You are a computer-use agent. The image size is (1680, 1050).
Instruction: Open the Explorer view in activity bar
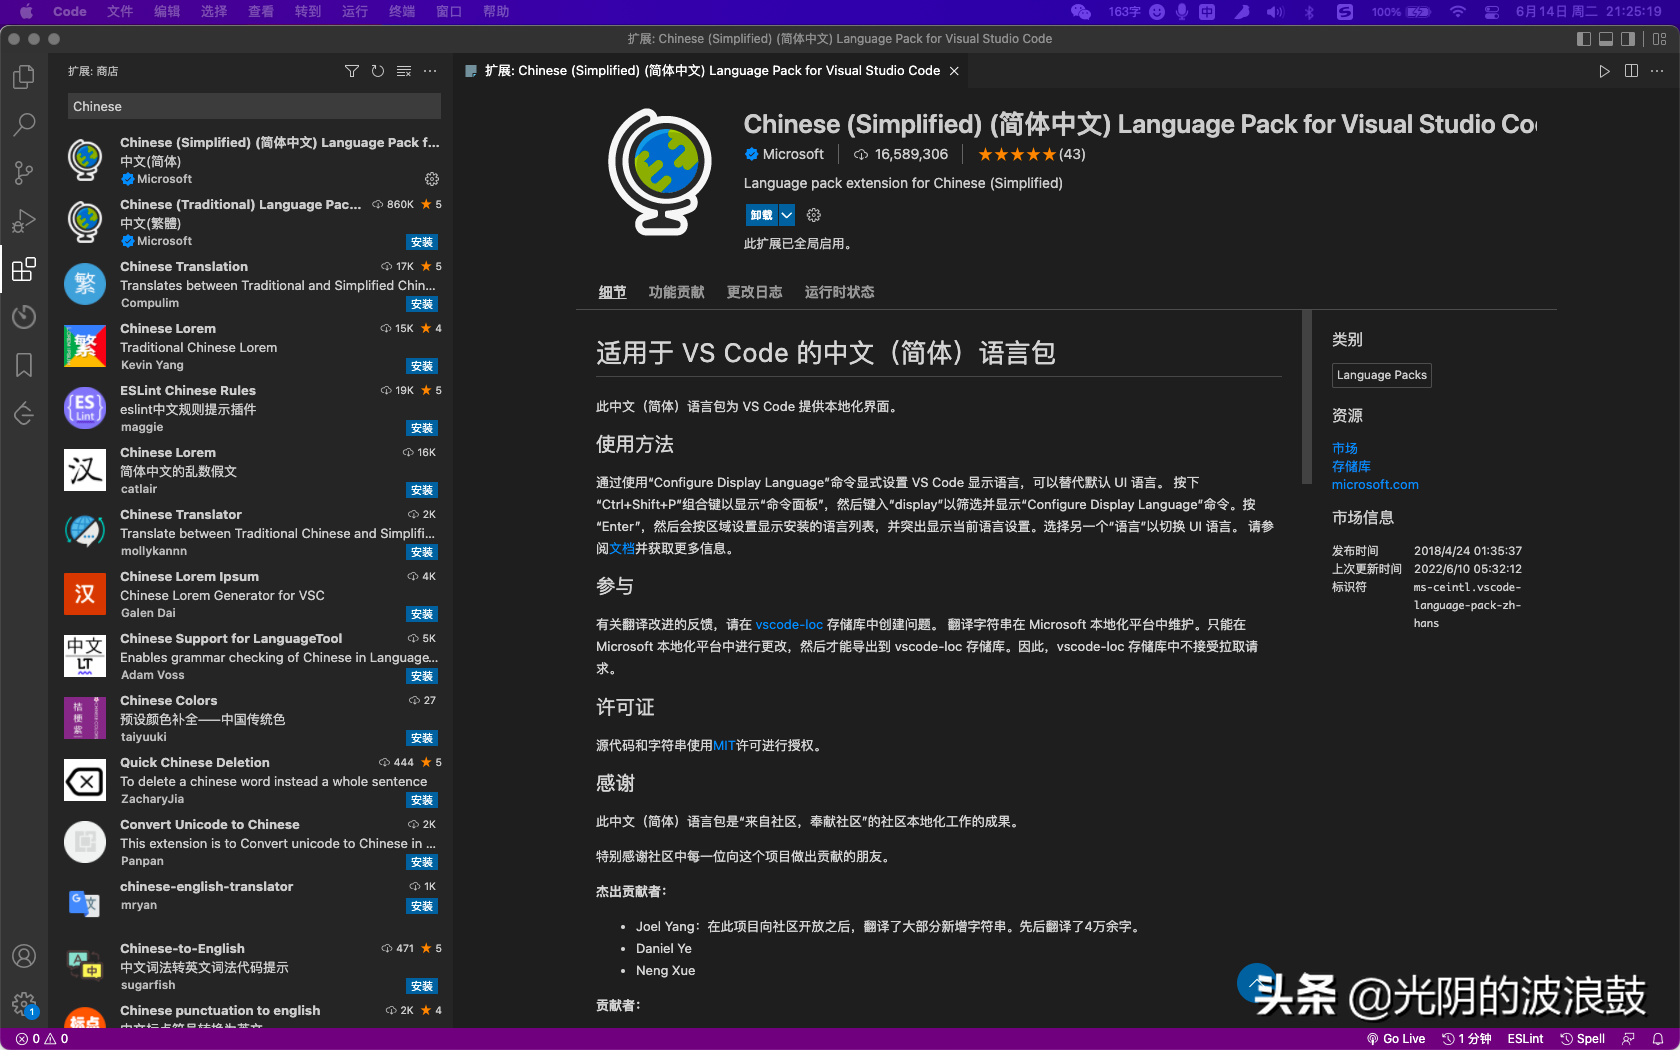point(24,77)
